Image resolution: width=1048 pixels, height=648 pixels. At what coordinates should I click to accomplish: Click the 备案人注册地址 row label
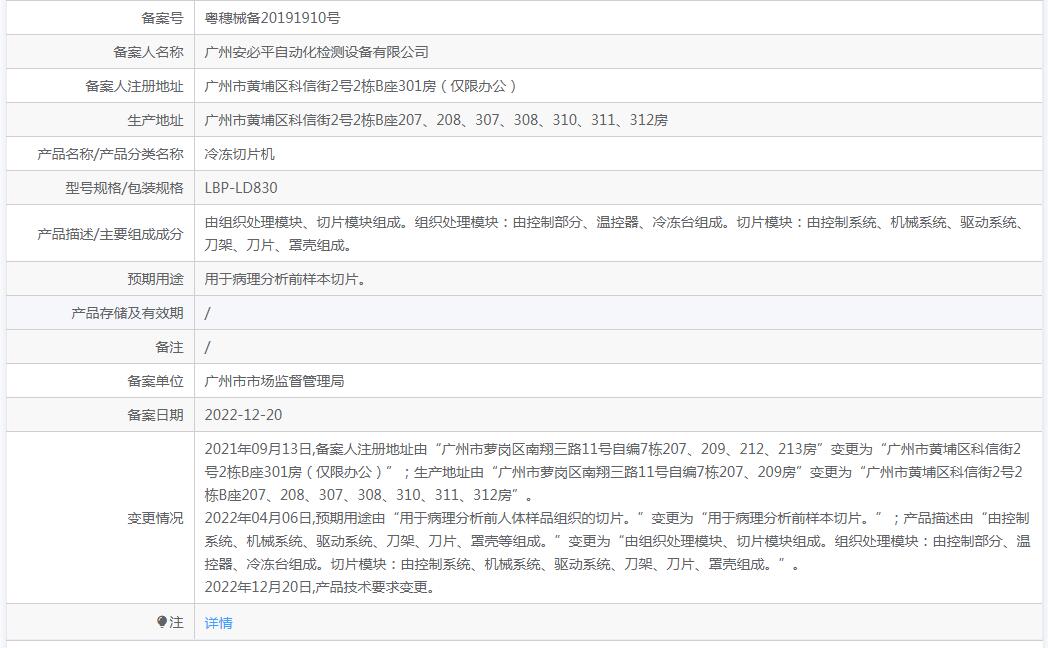point(134,86)
